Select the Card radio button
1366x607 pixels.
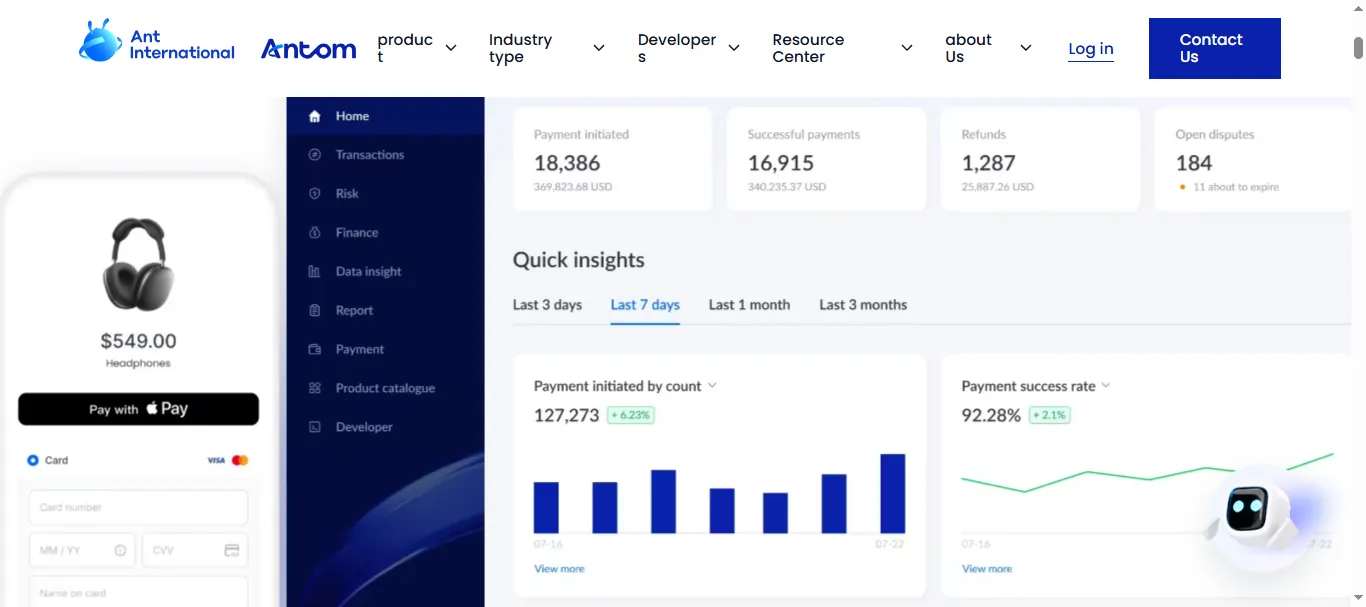click(x=33, y=460)
